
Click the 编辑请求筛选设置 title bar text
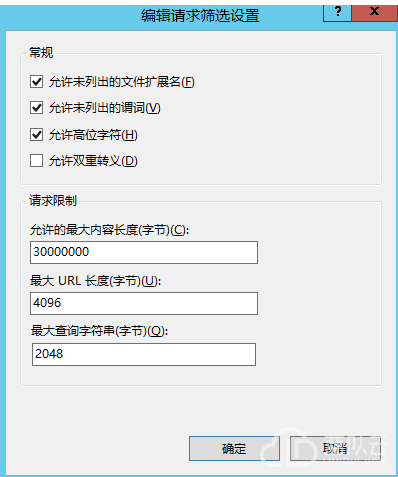(x=200, y=16)
